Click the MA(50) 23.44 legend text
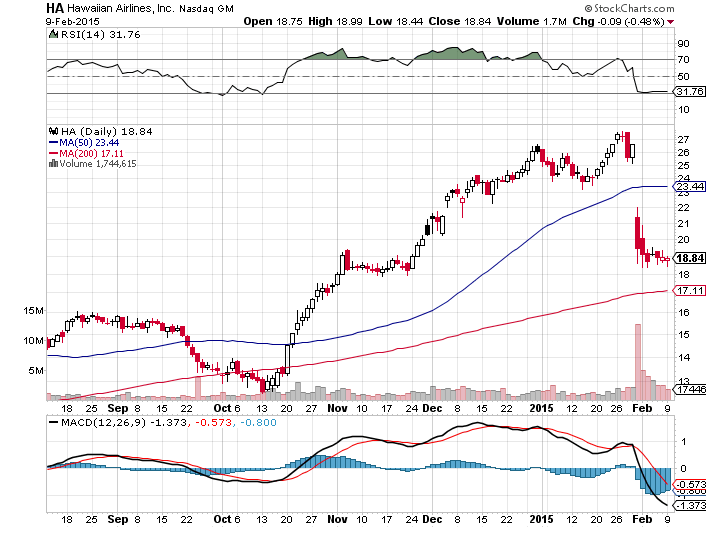The height and width of the screenshot is (533, 723). tap(89, 143)
